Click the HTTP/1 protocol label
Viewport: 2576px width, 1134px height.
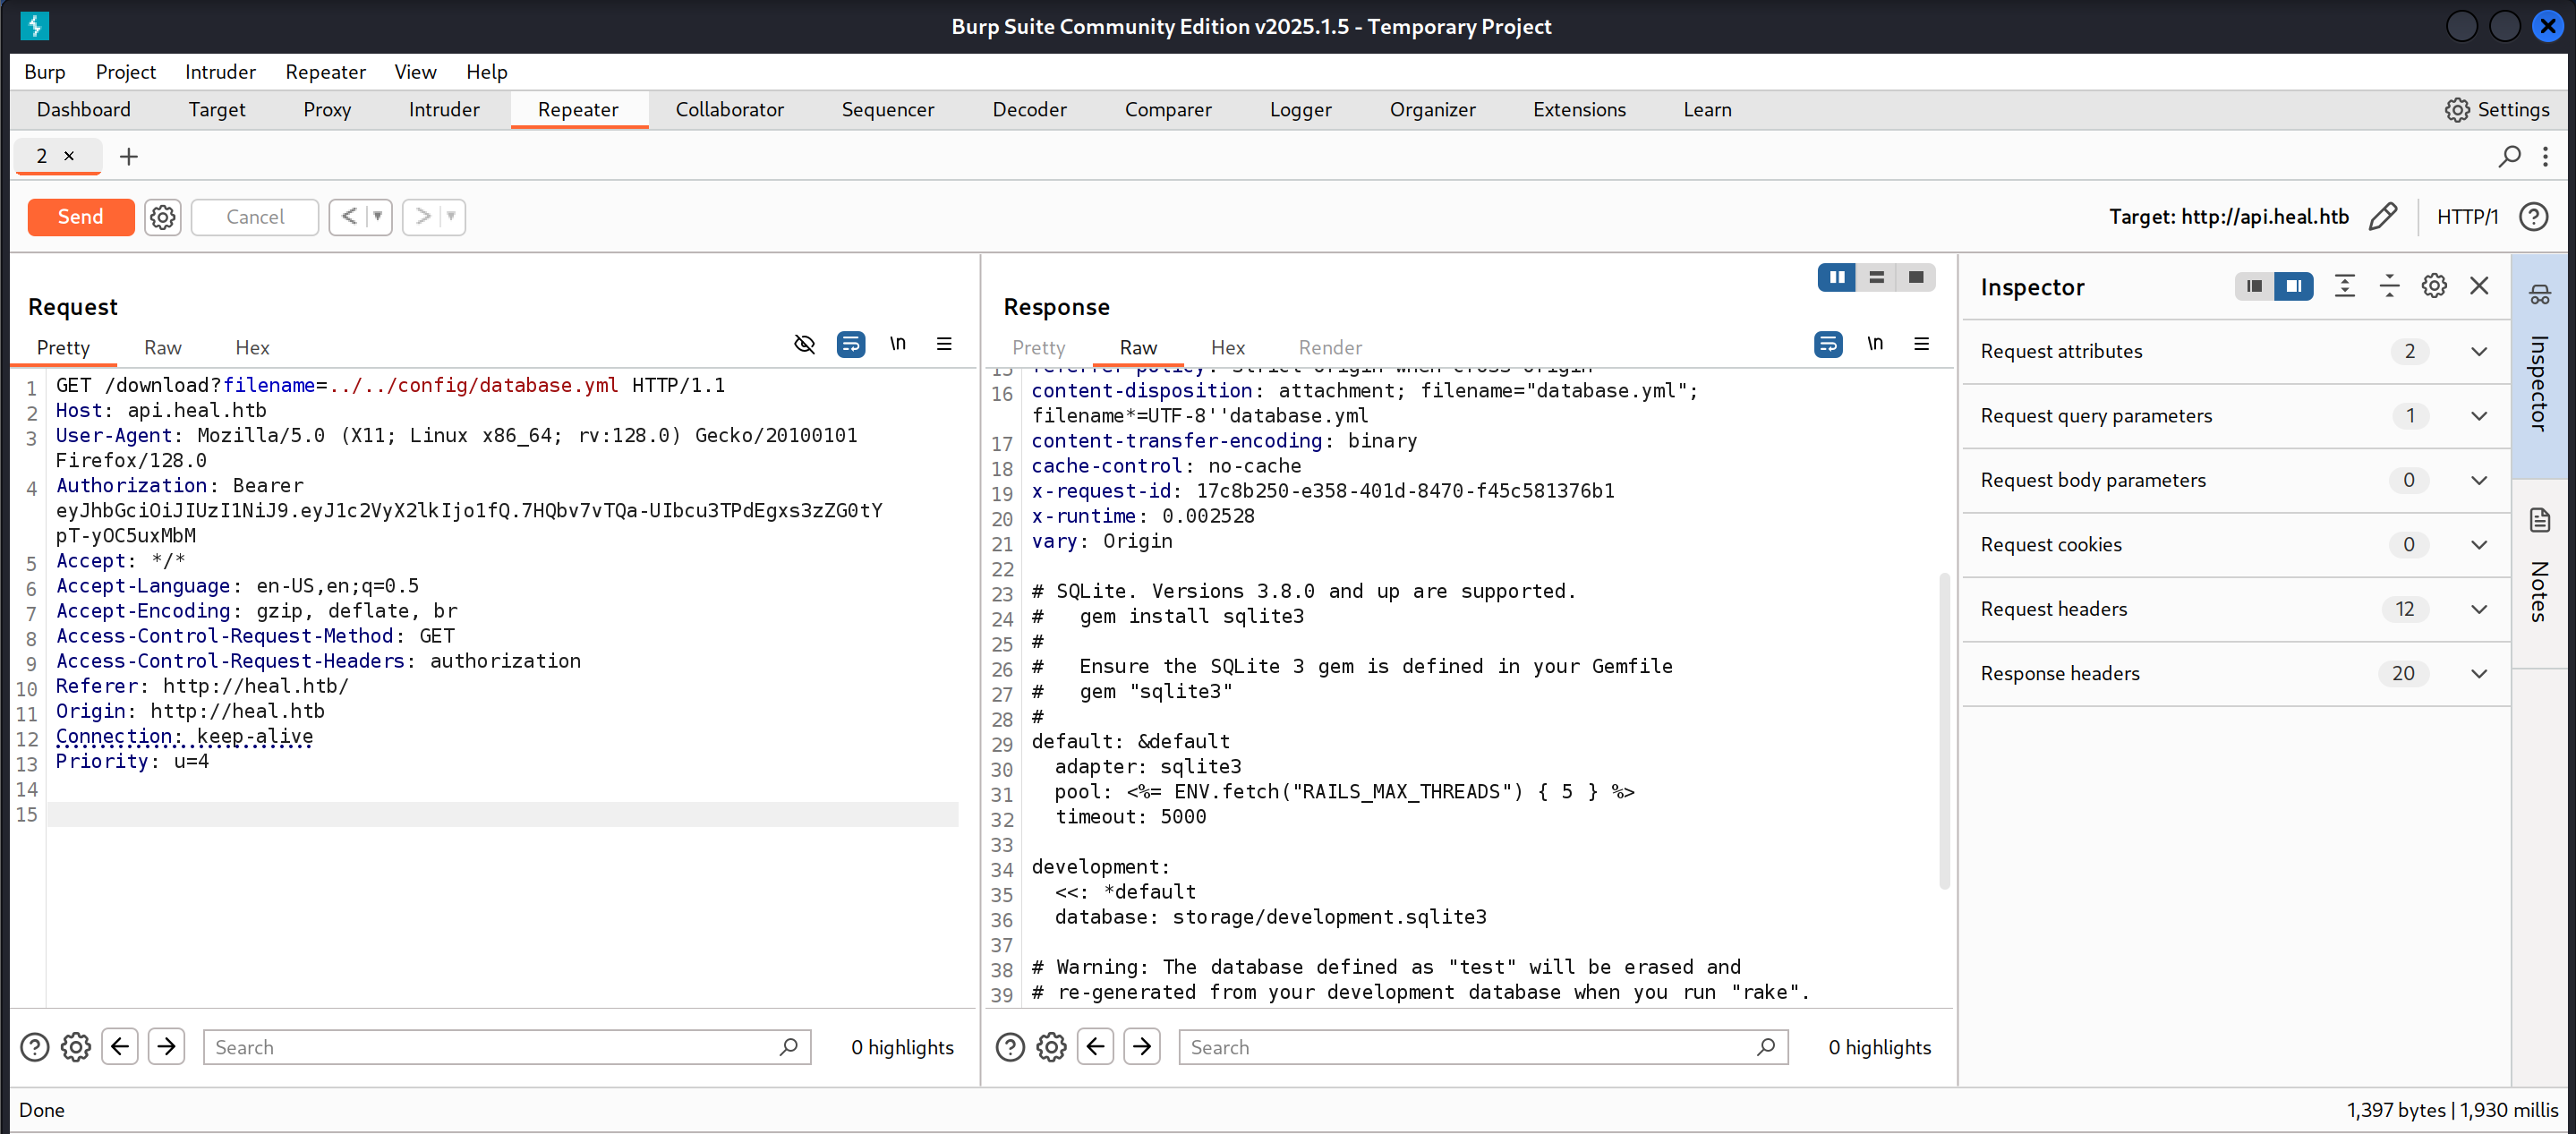click(x=2466, y=217)
